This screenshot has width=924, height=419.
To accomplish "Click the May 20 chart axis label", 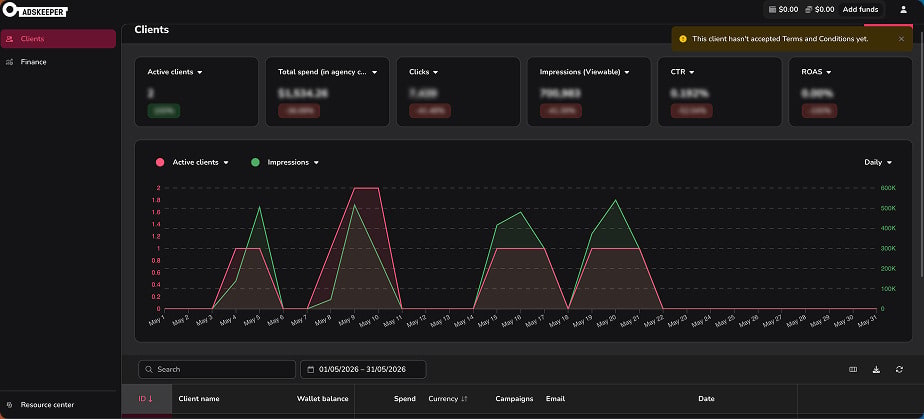I will 608,321.
